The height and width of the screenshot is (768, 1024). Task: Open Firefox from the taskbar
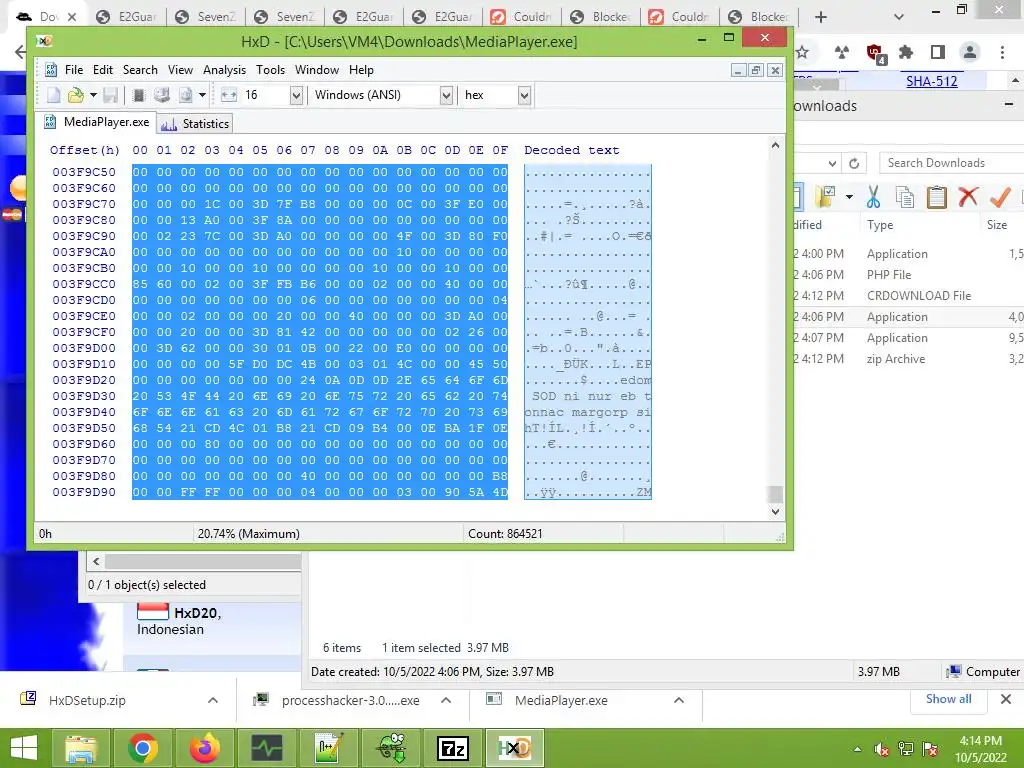tap(205, 748)
